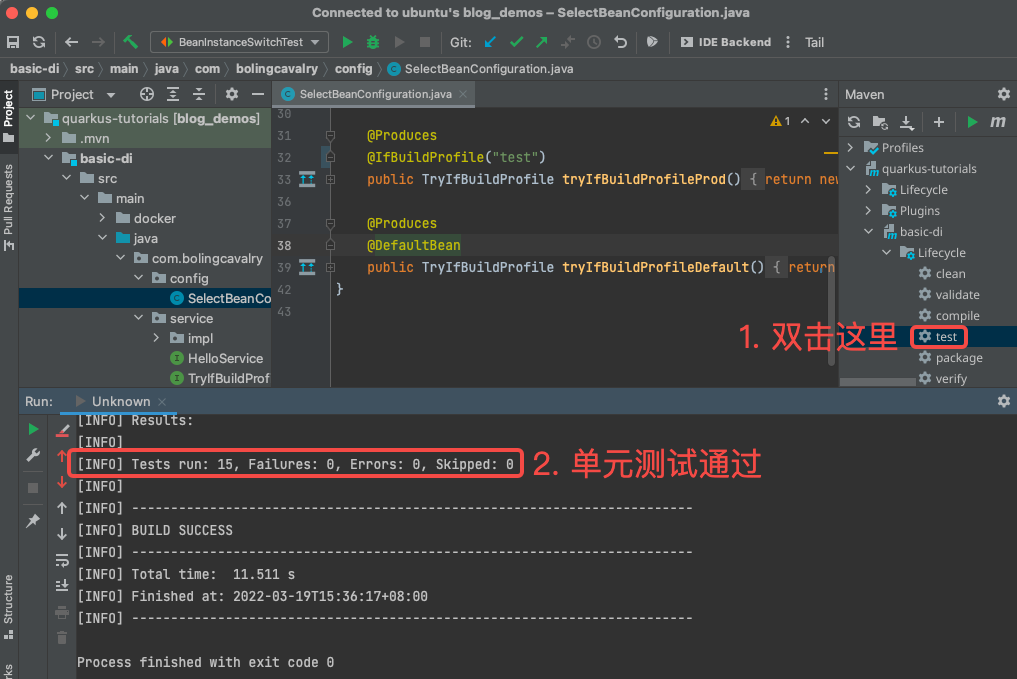The width and height of the screenshot is (1017, 679).
Task: Click the bolingcavalry breadcrumb
Action: [x=277, y=69]
